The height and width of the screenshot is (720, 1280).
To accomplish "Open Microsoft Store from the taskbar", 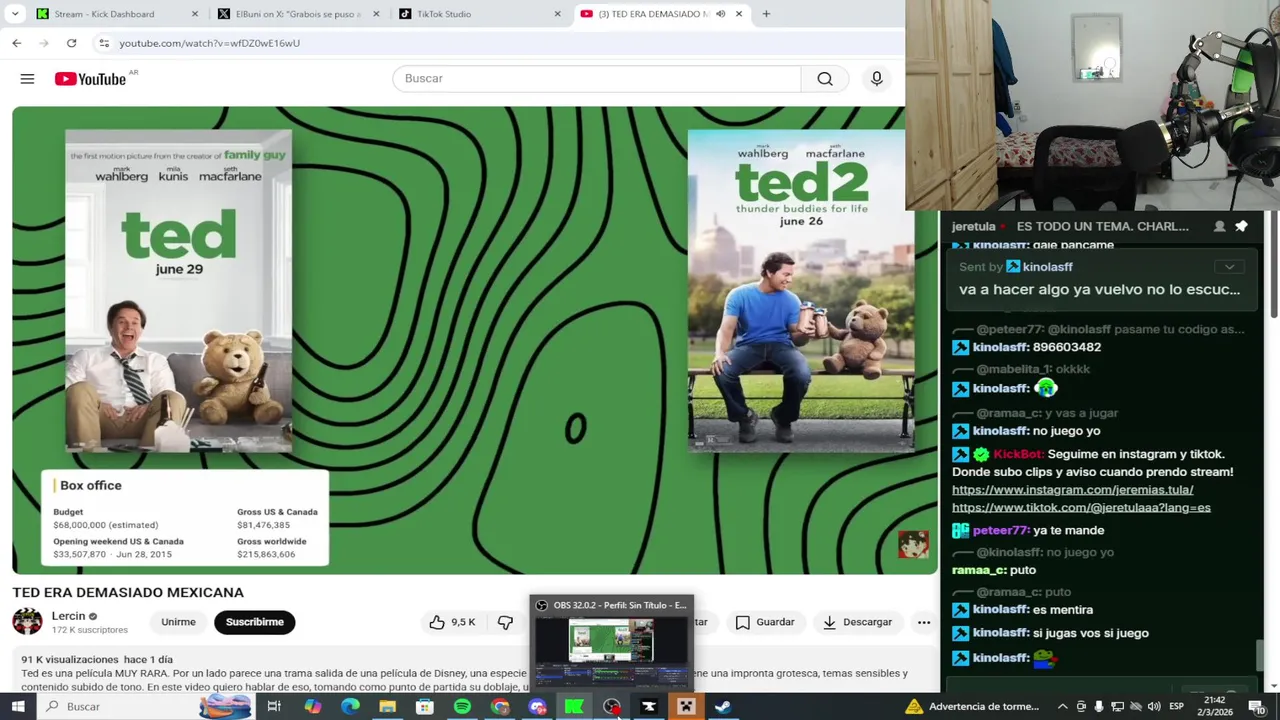I will [x=424, y=707].
